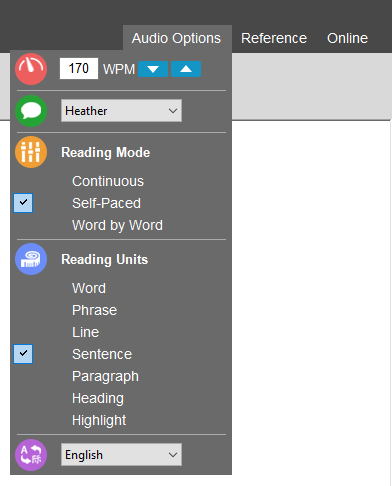Select Continuous reading mode
Image resolution: width=392 pixels, height=486 pixels.
pos(108,181)
